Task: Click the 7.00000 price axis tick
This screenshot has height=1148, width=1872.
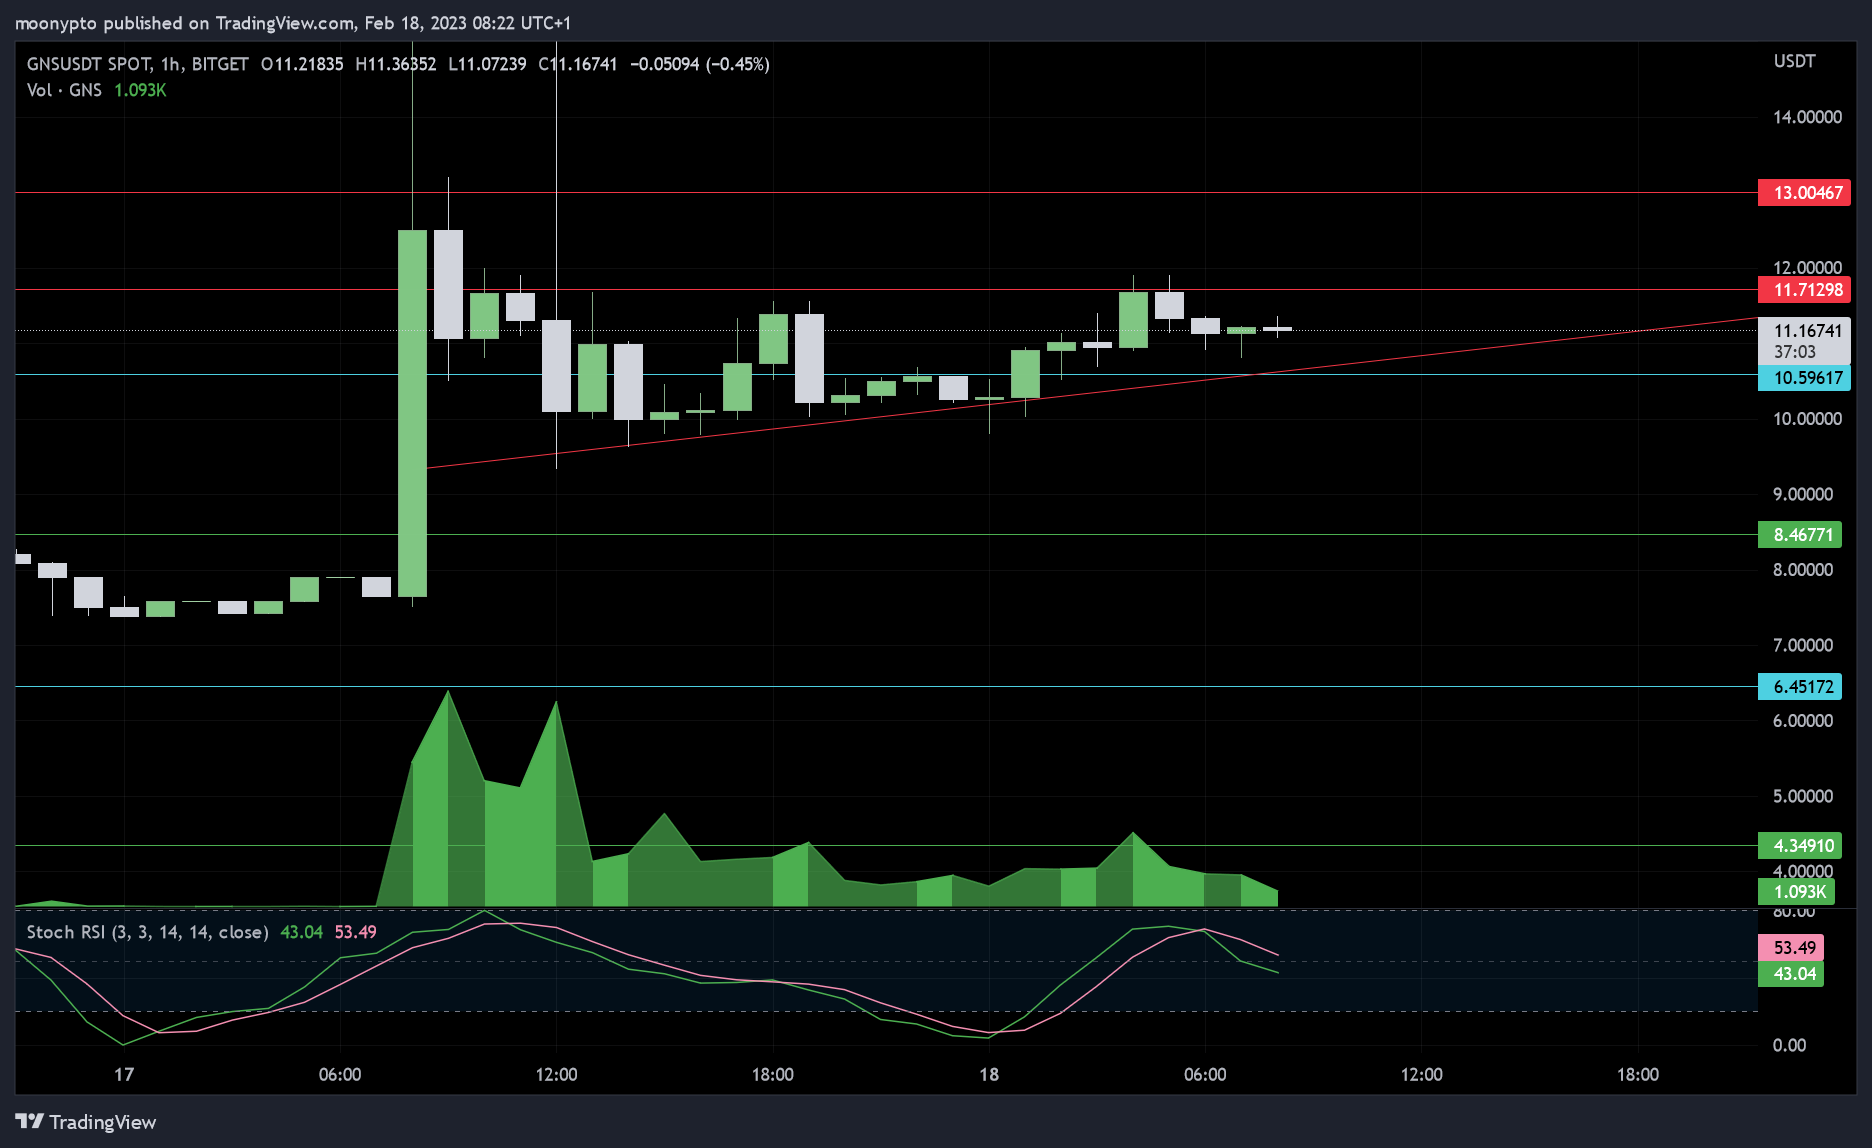Action: [1803, 645]
